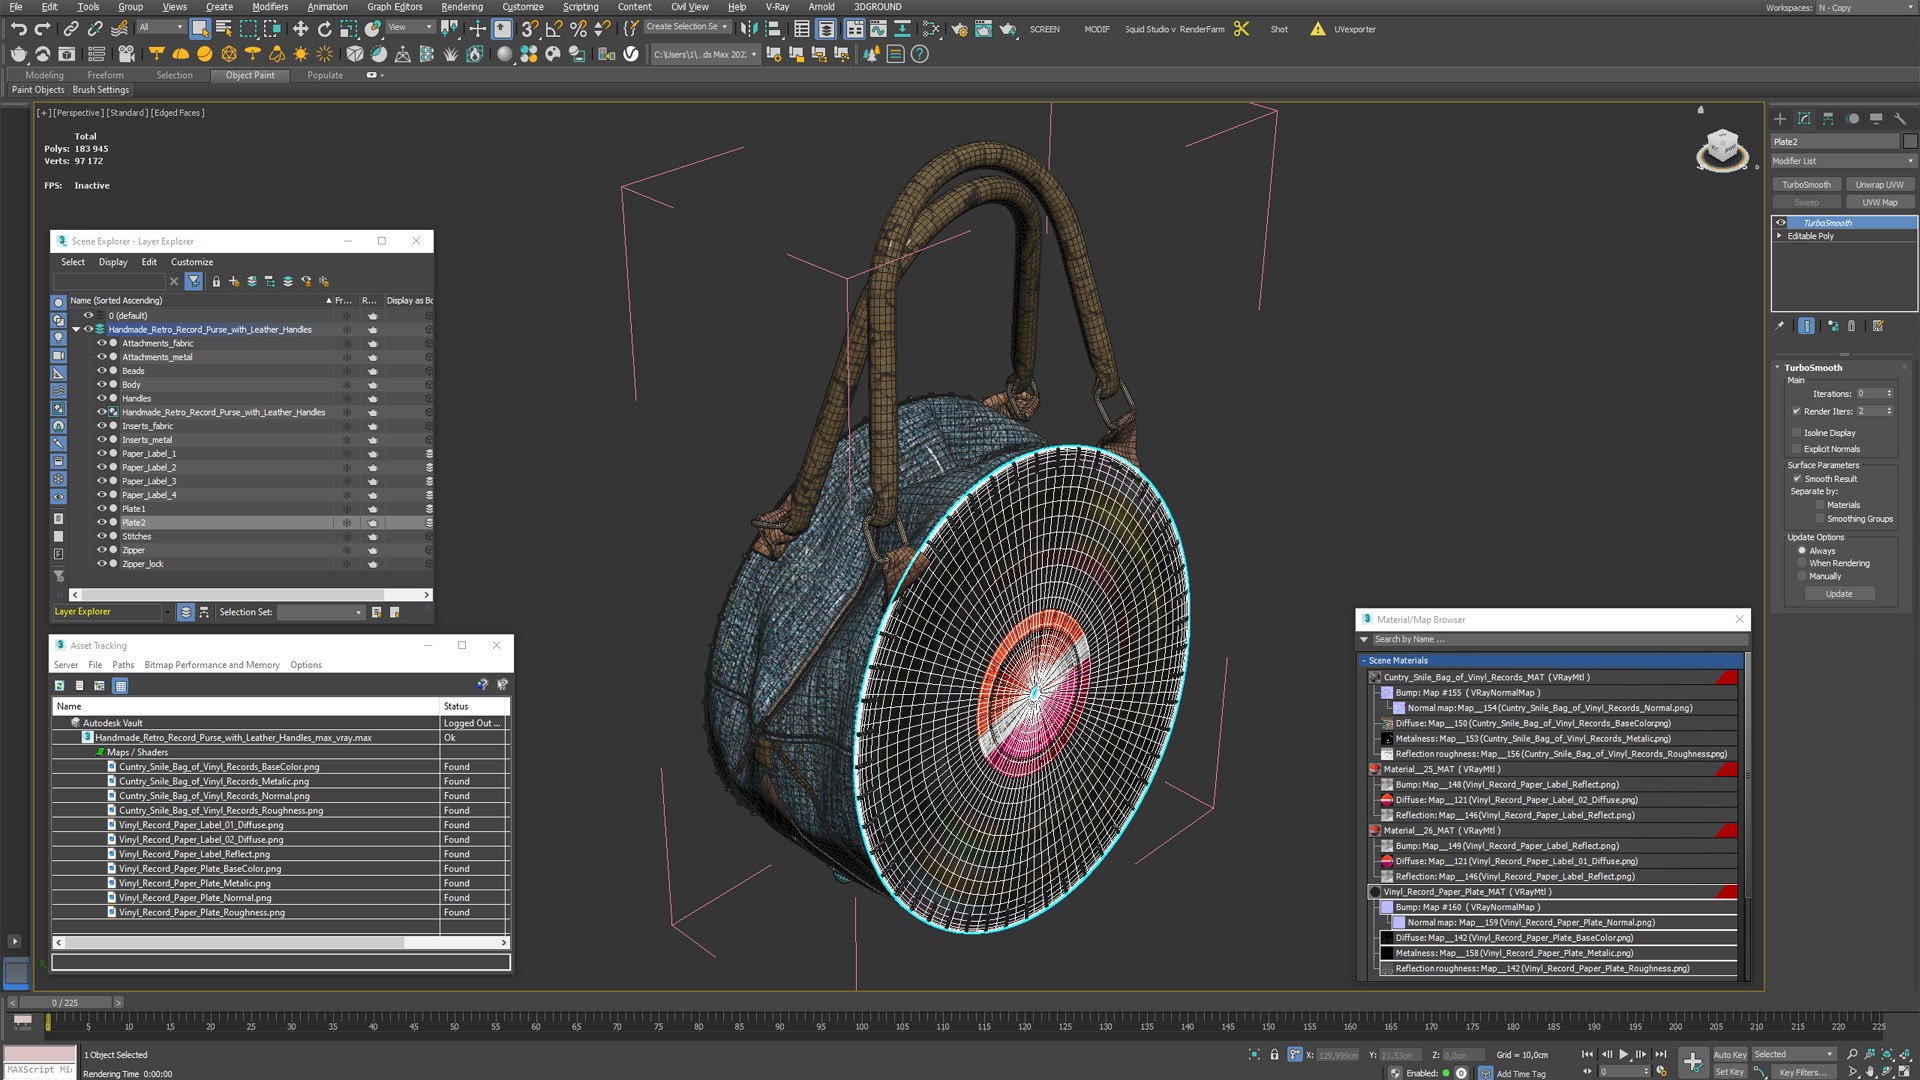Screen dimensions: 1920x1080
Task: Click the V-Ray logo toolbar icon
Action: point(631,54)
